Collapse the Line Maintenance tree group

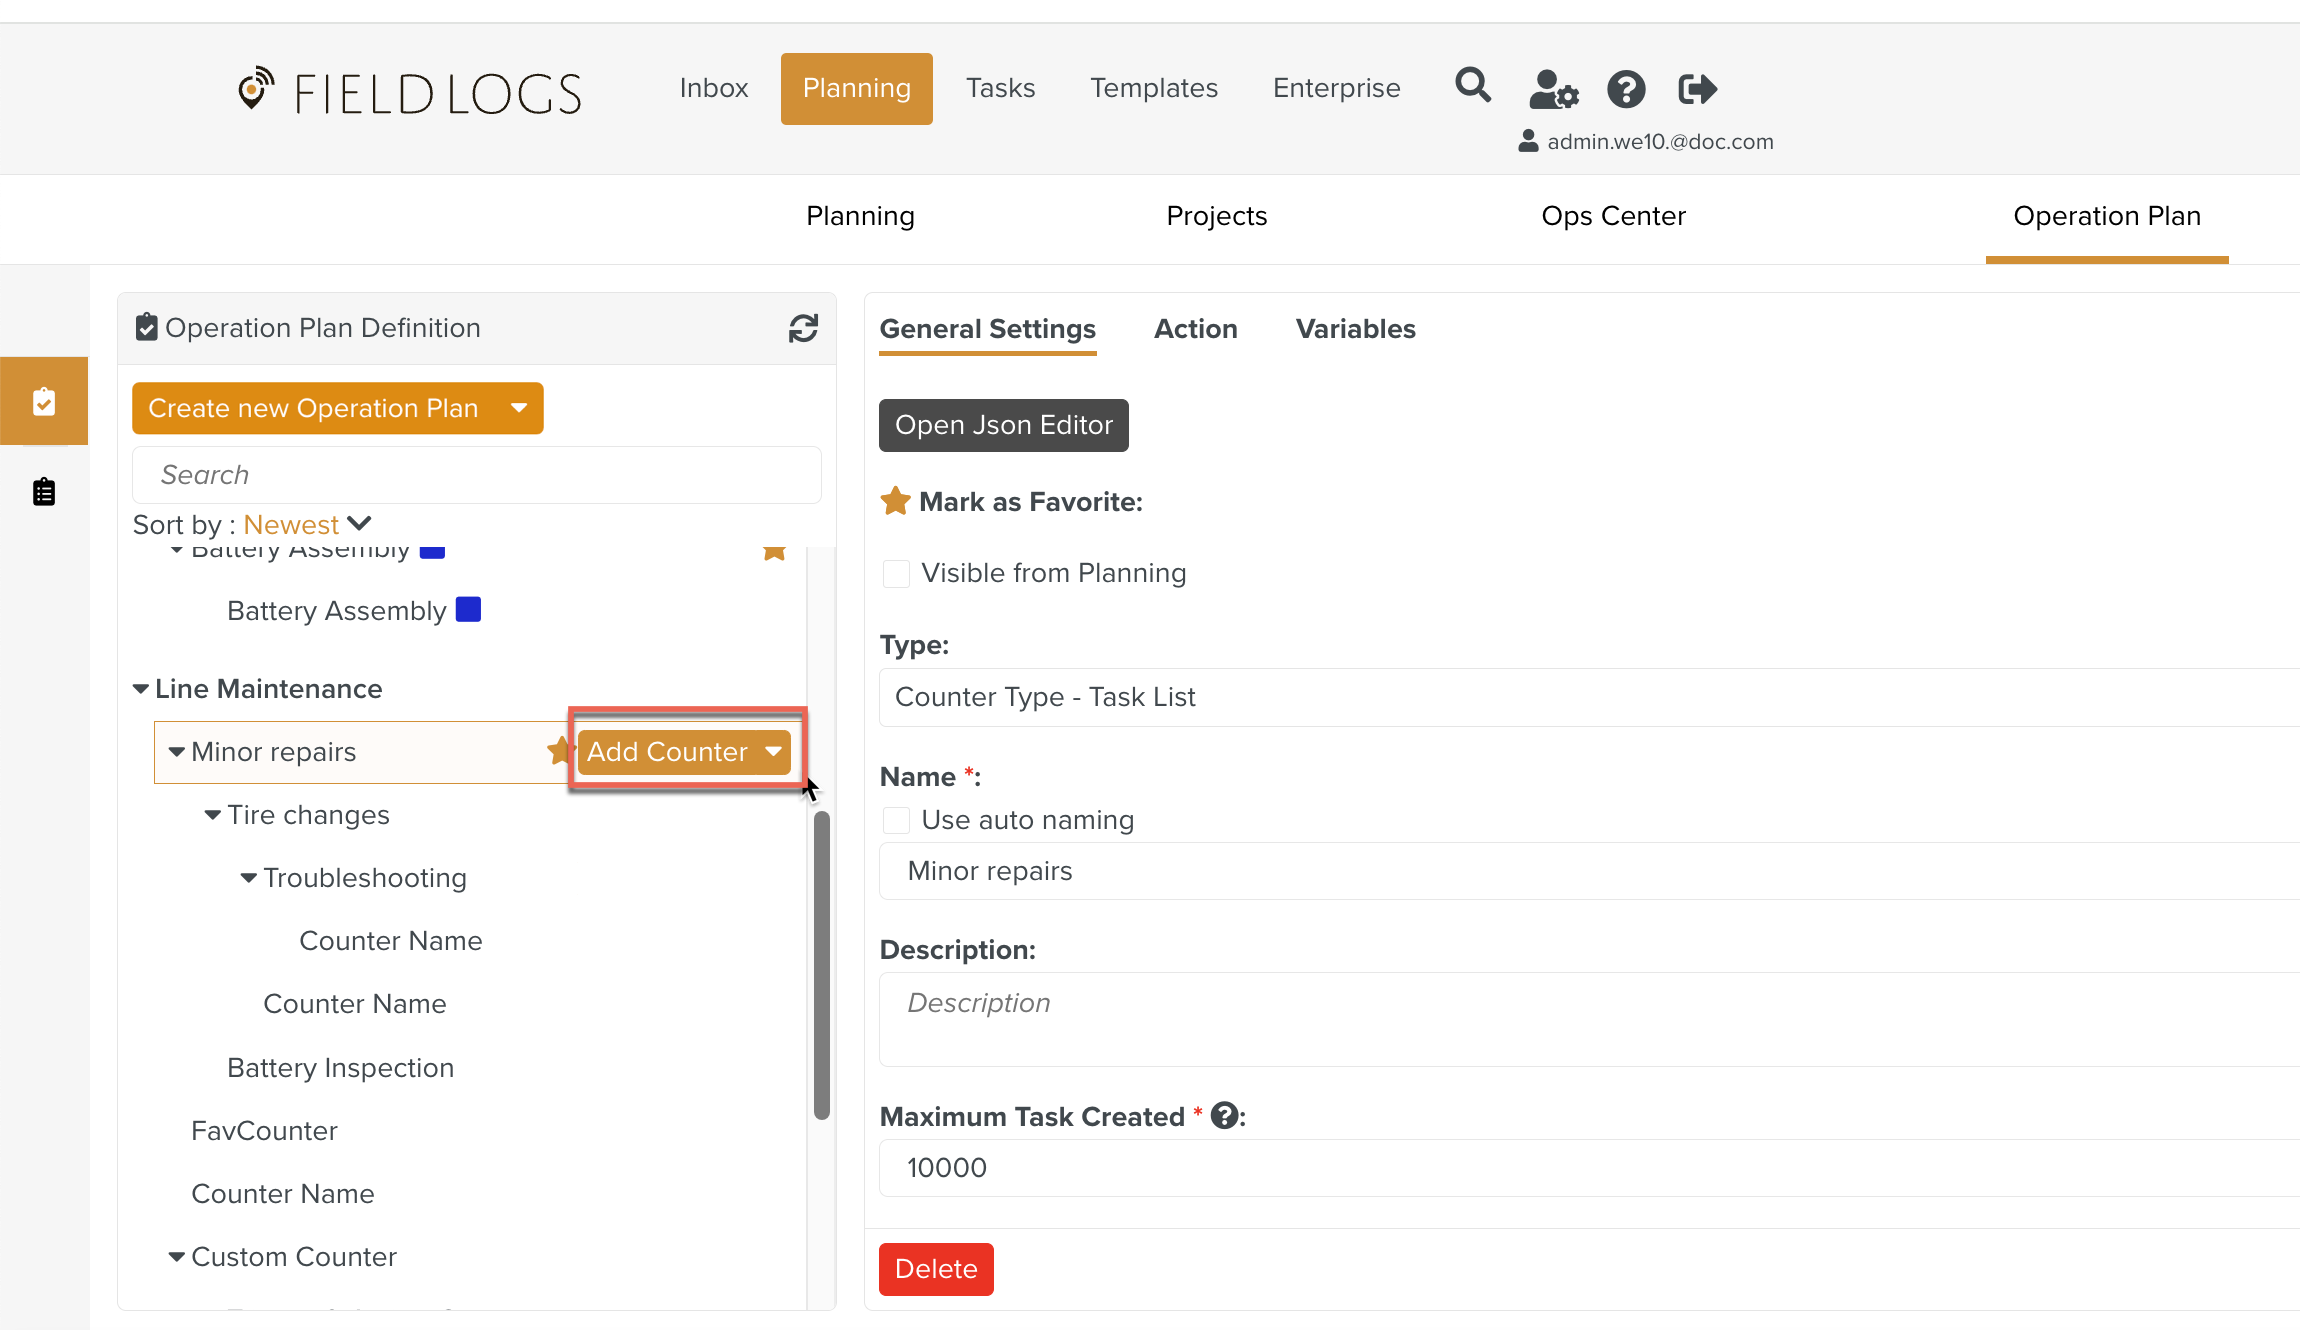pyautogui.click(x=141, y=689)
